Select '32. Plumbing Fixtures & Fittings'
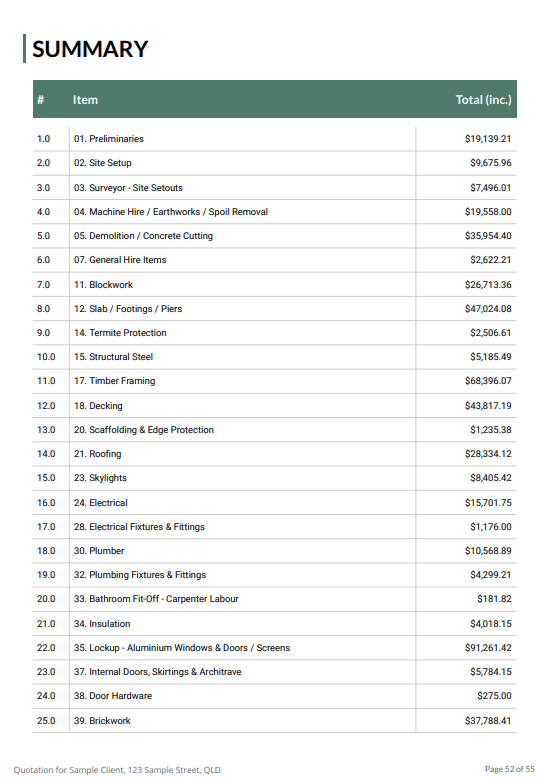 coord(140,575)
